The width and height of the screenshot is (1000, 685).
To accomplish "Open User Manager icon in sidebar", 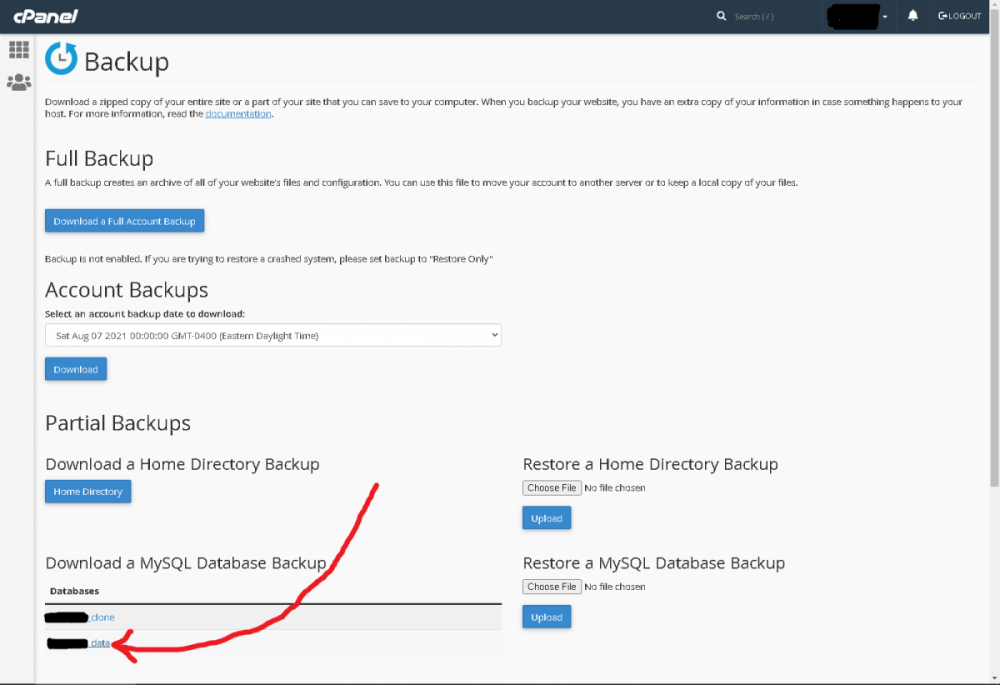I will (x=18, y=83).
